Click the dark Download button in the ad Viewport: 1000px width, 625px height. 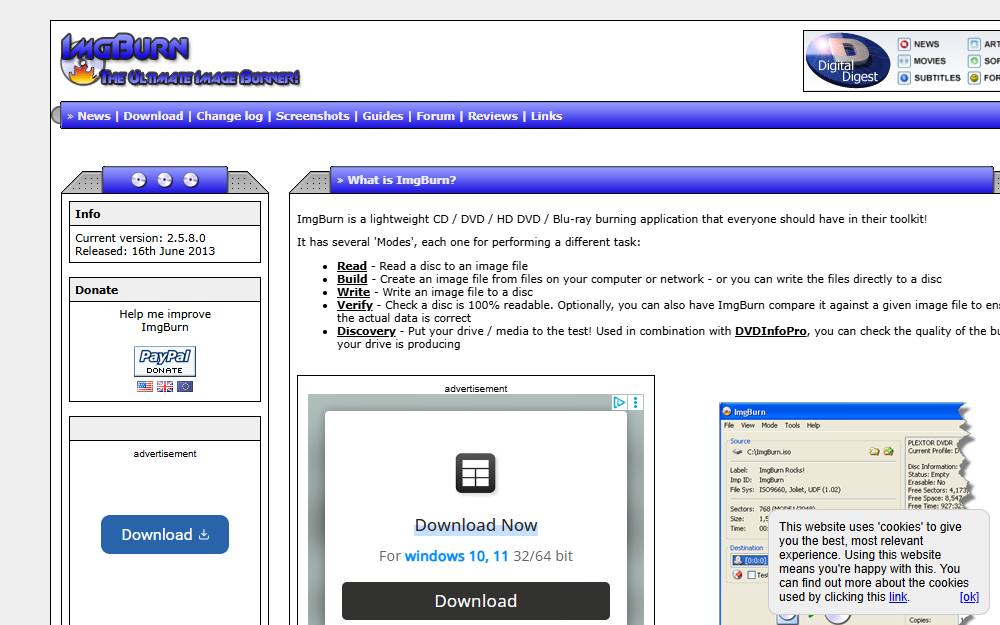pos(476,601)
